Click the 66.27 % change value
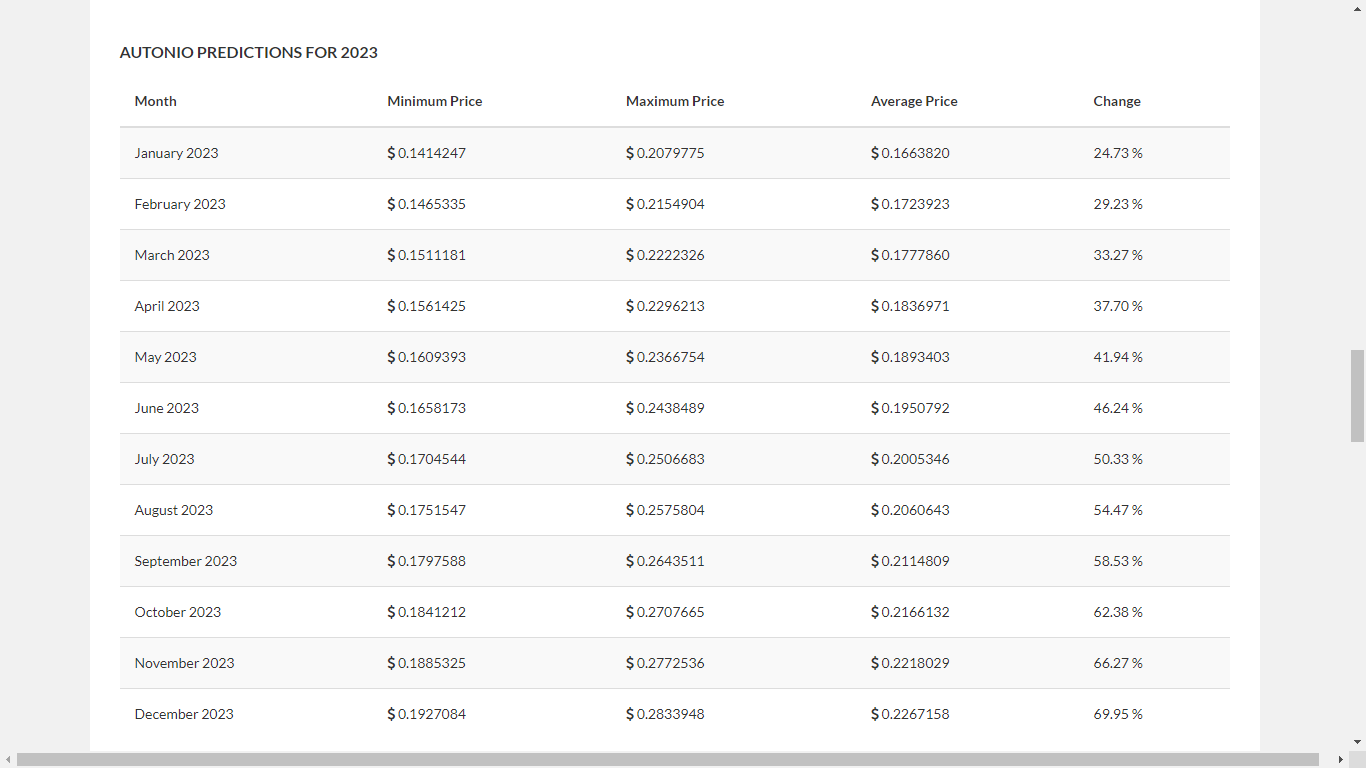 point(1118,663)
